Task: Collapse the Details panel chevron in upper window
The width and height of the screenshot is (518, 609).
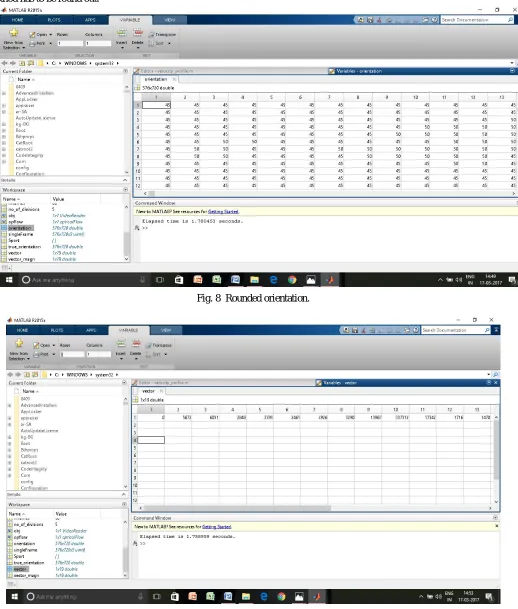Action: [x=125, y=181]
